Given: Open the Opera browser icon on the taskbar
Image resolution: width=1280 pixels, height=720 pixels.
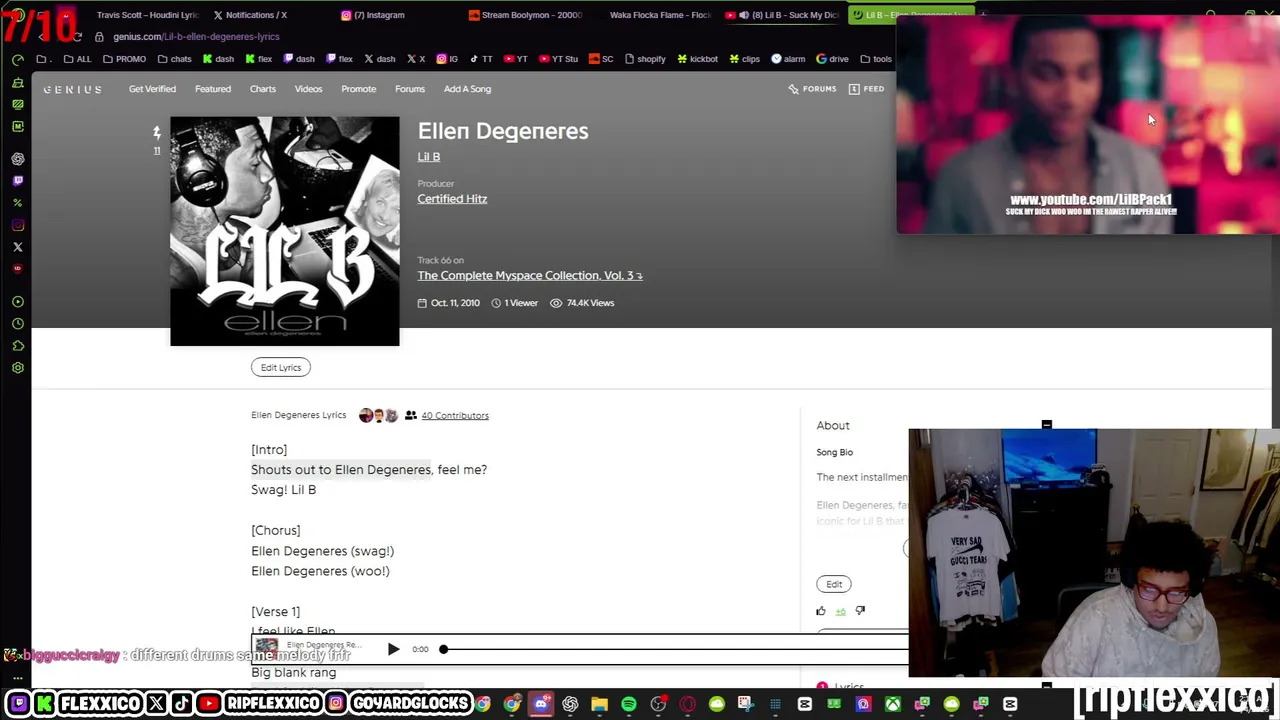Looking at the screenshot, I should 688,705.
